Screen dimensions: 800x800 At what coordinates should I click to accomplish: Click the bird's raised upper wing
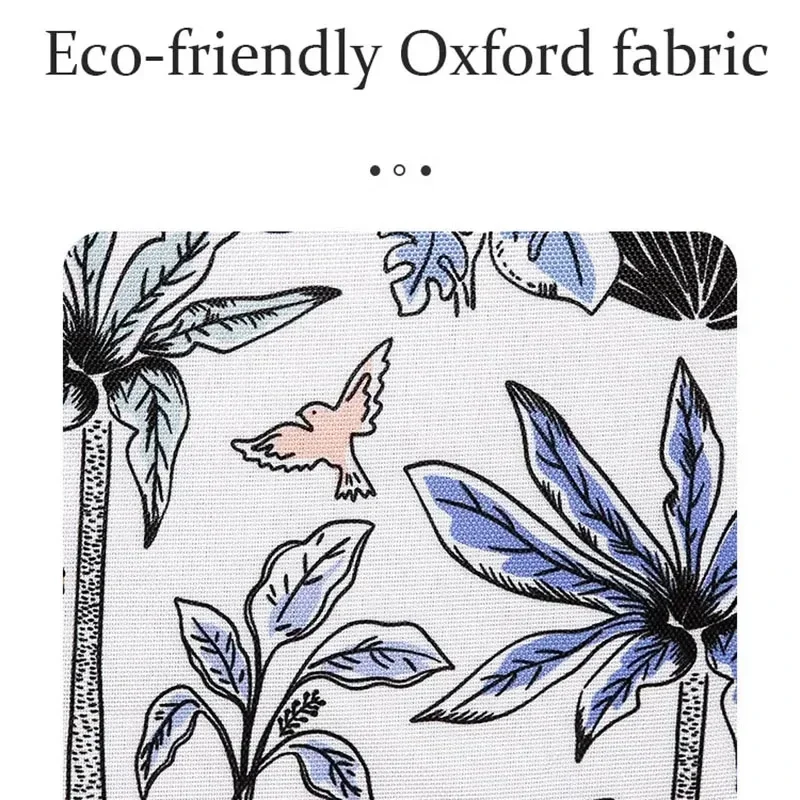[368, 383]
